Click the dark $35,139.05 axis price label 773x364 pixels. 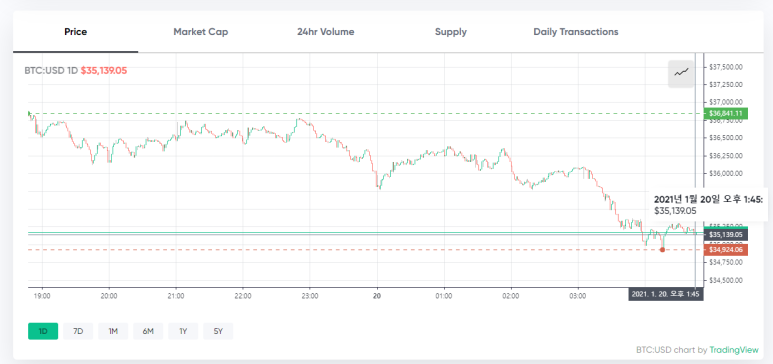pos(727,235)
